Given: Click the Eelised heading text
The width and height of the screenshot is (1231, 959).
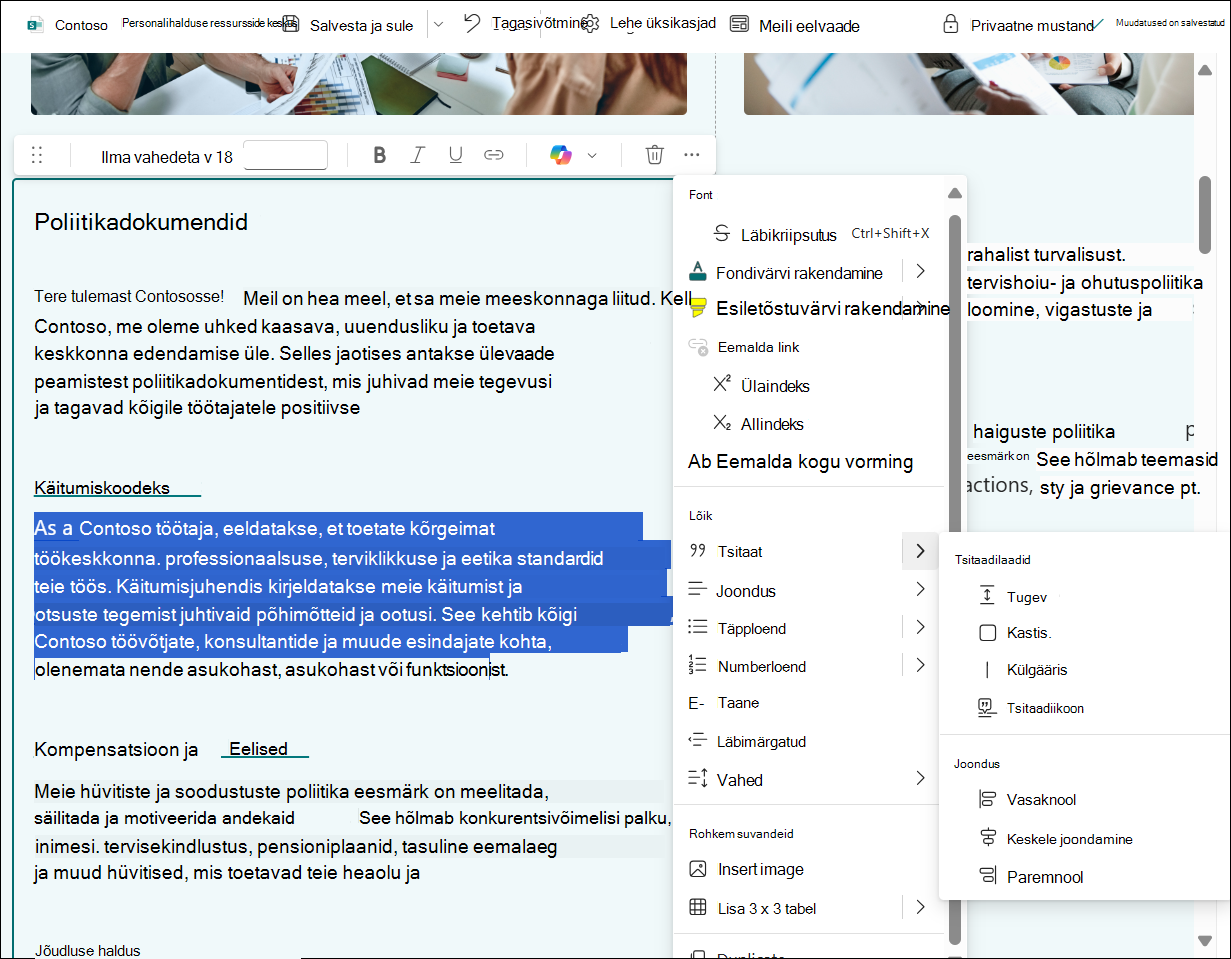Looking at the screenshot, I should 258,749.
